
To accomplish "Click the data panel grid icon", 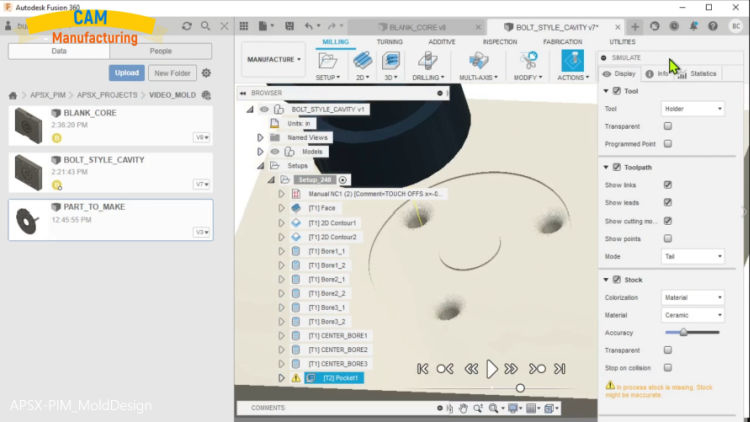I will coord(244,26).
